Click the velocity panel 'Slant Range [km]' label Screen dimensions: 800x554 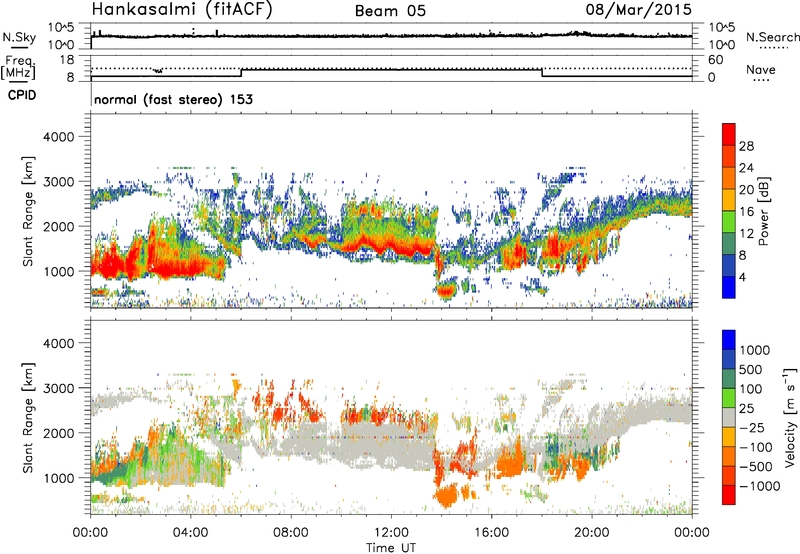(28, 417)
